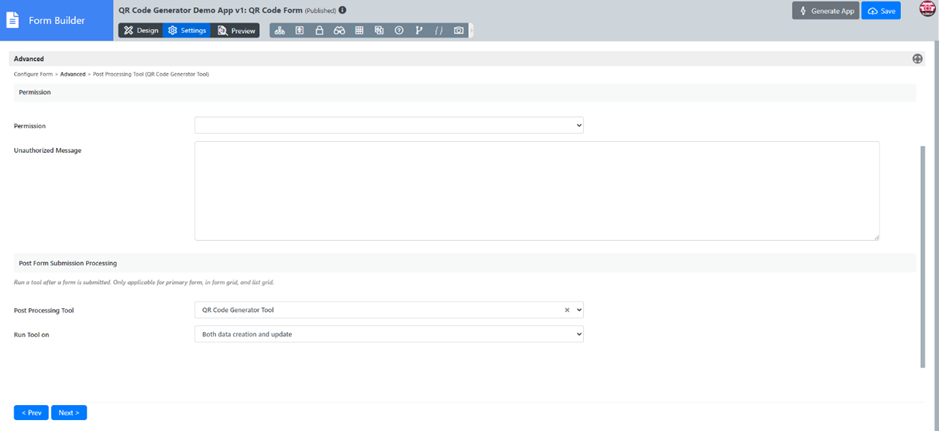Open the Run Tool on dropdown

click(388, 334)
